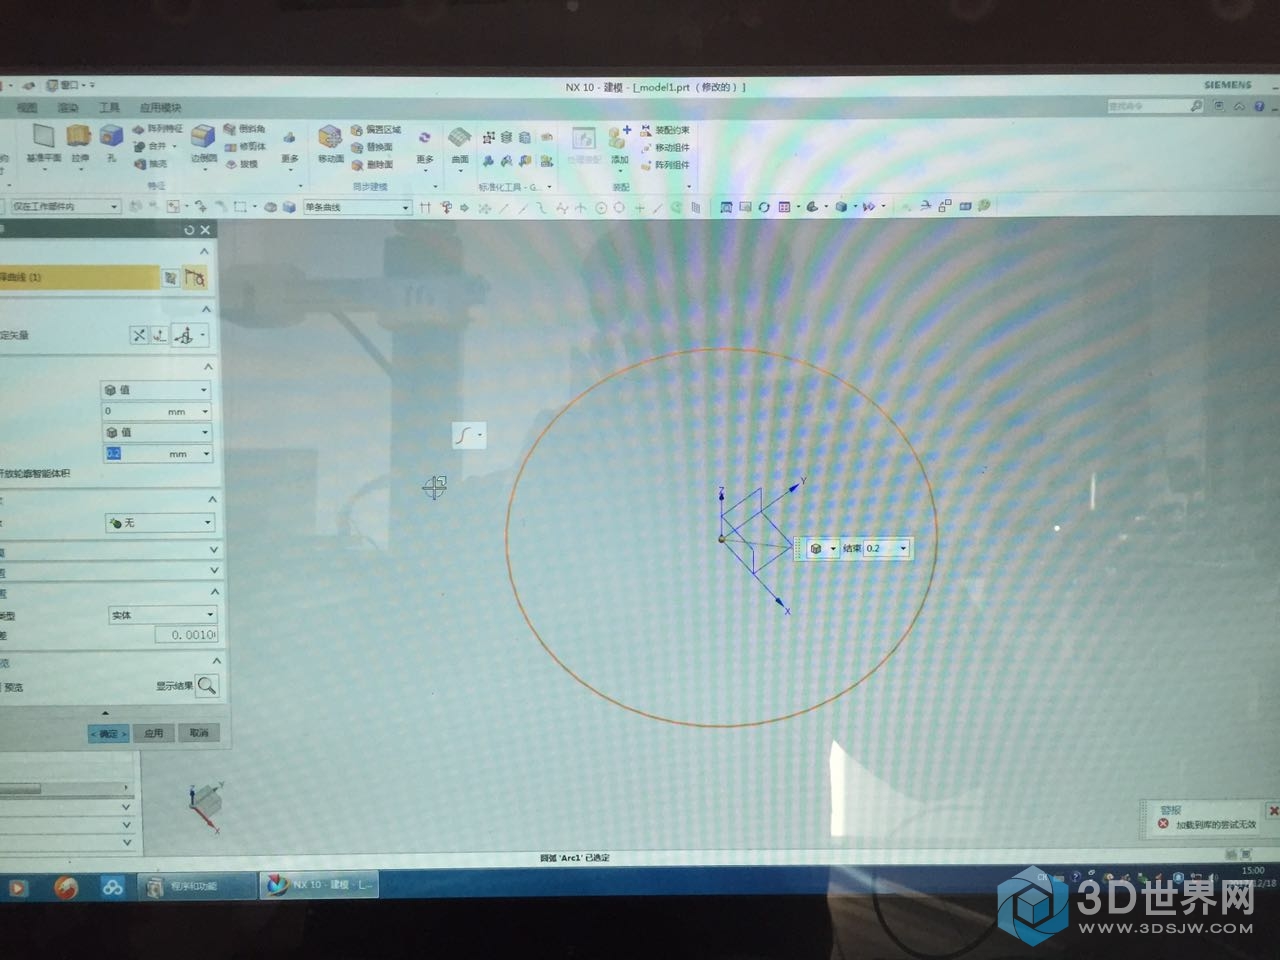The height and width of the screenshot is (960, 1280).
Task: Open the start limit type dropdown (值)
Action: pos(155,390)
